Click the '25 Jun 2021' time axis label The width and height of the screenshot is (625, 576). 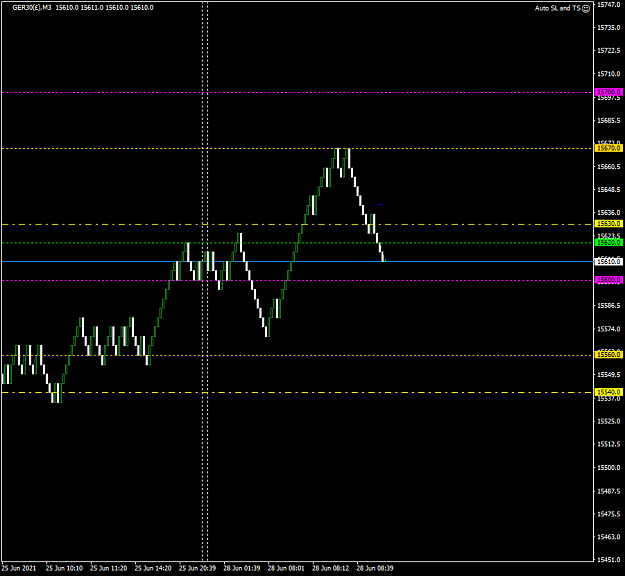click(x=18, y=568)
